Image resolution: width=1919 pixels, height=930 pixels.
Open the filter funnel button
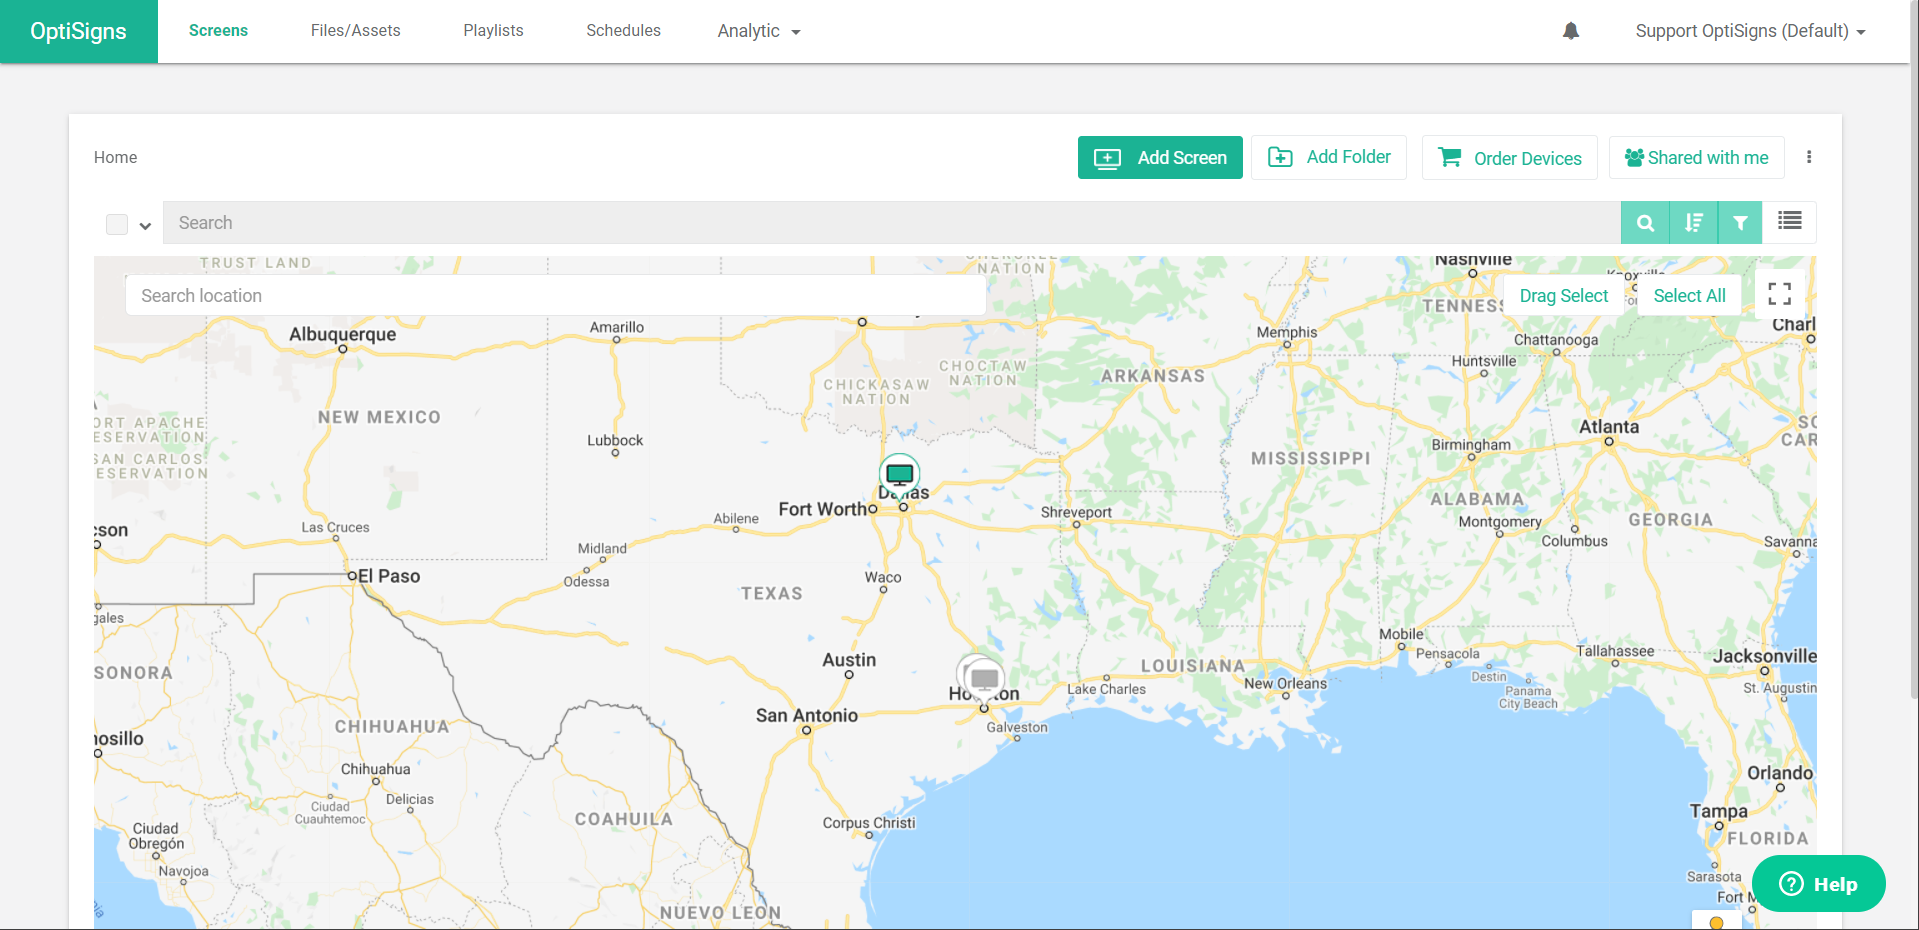tap(1740, 223)
